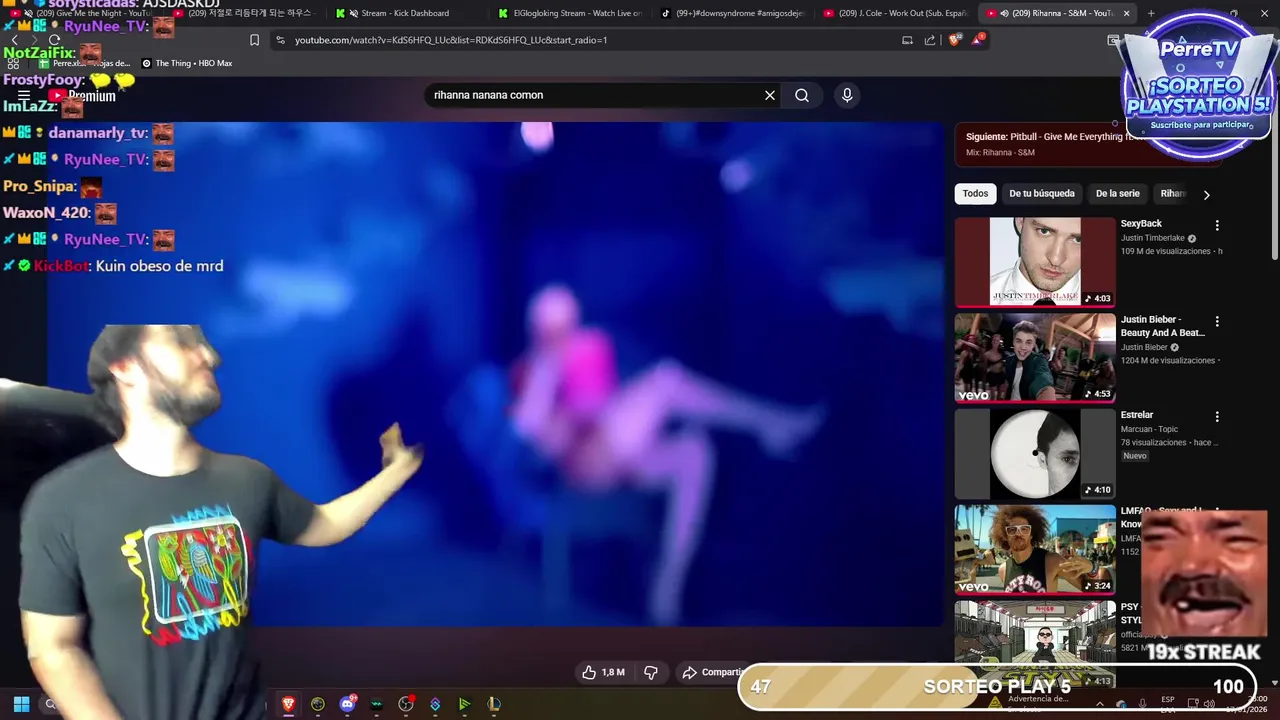Like the video with 1,8 M thumbs-up
This screenshot has height=720, width=1280.
pos(603,672)
